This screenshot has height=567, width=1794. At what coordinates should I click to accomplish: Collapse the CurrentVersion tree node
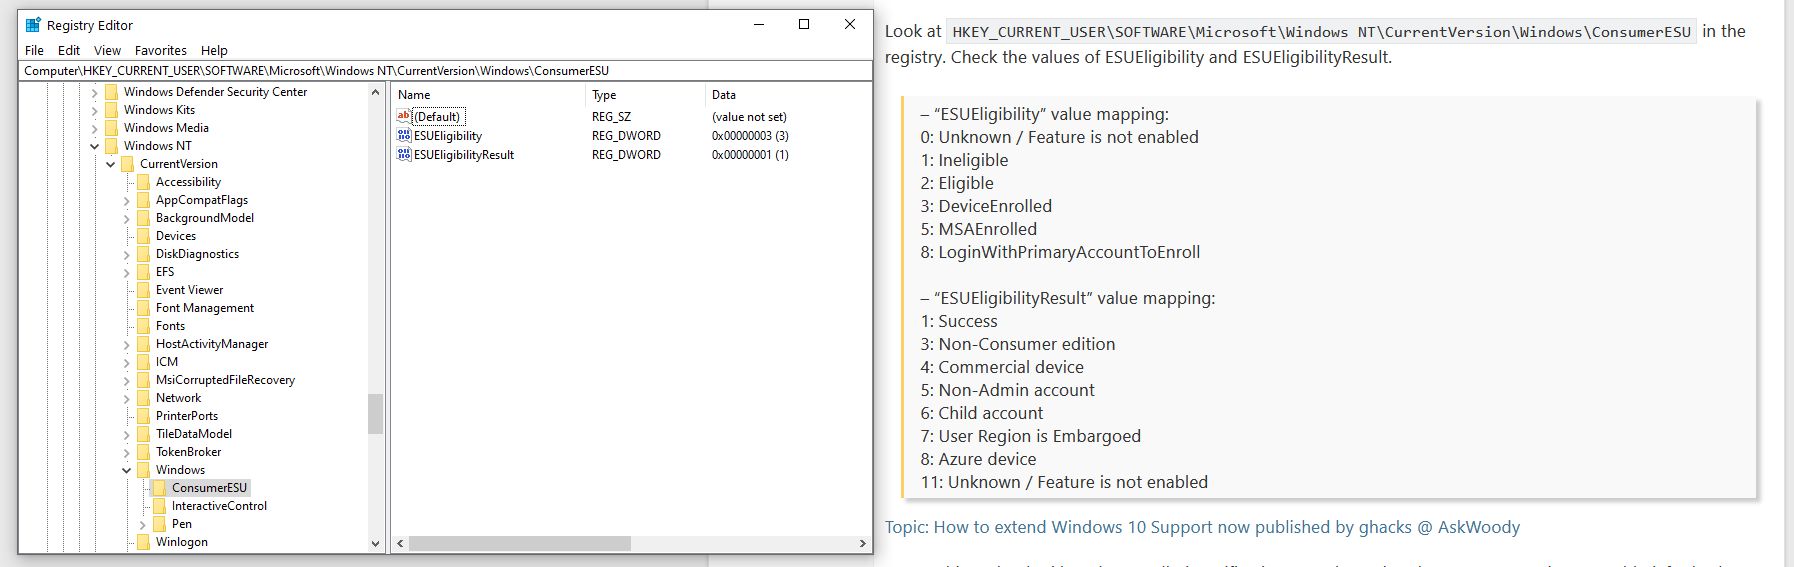[111, 164]
